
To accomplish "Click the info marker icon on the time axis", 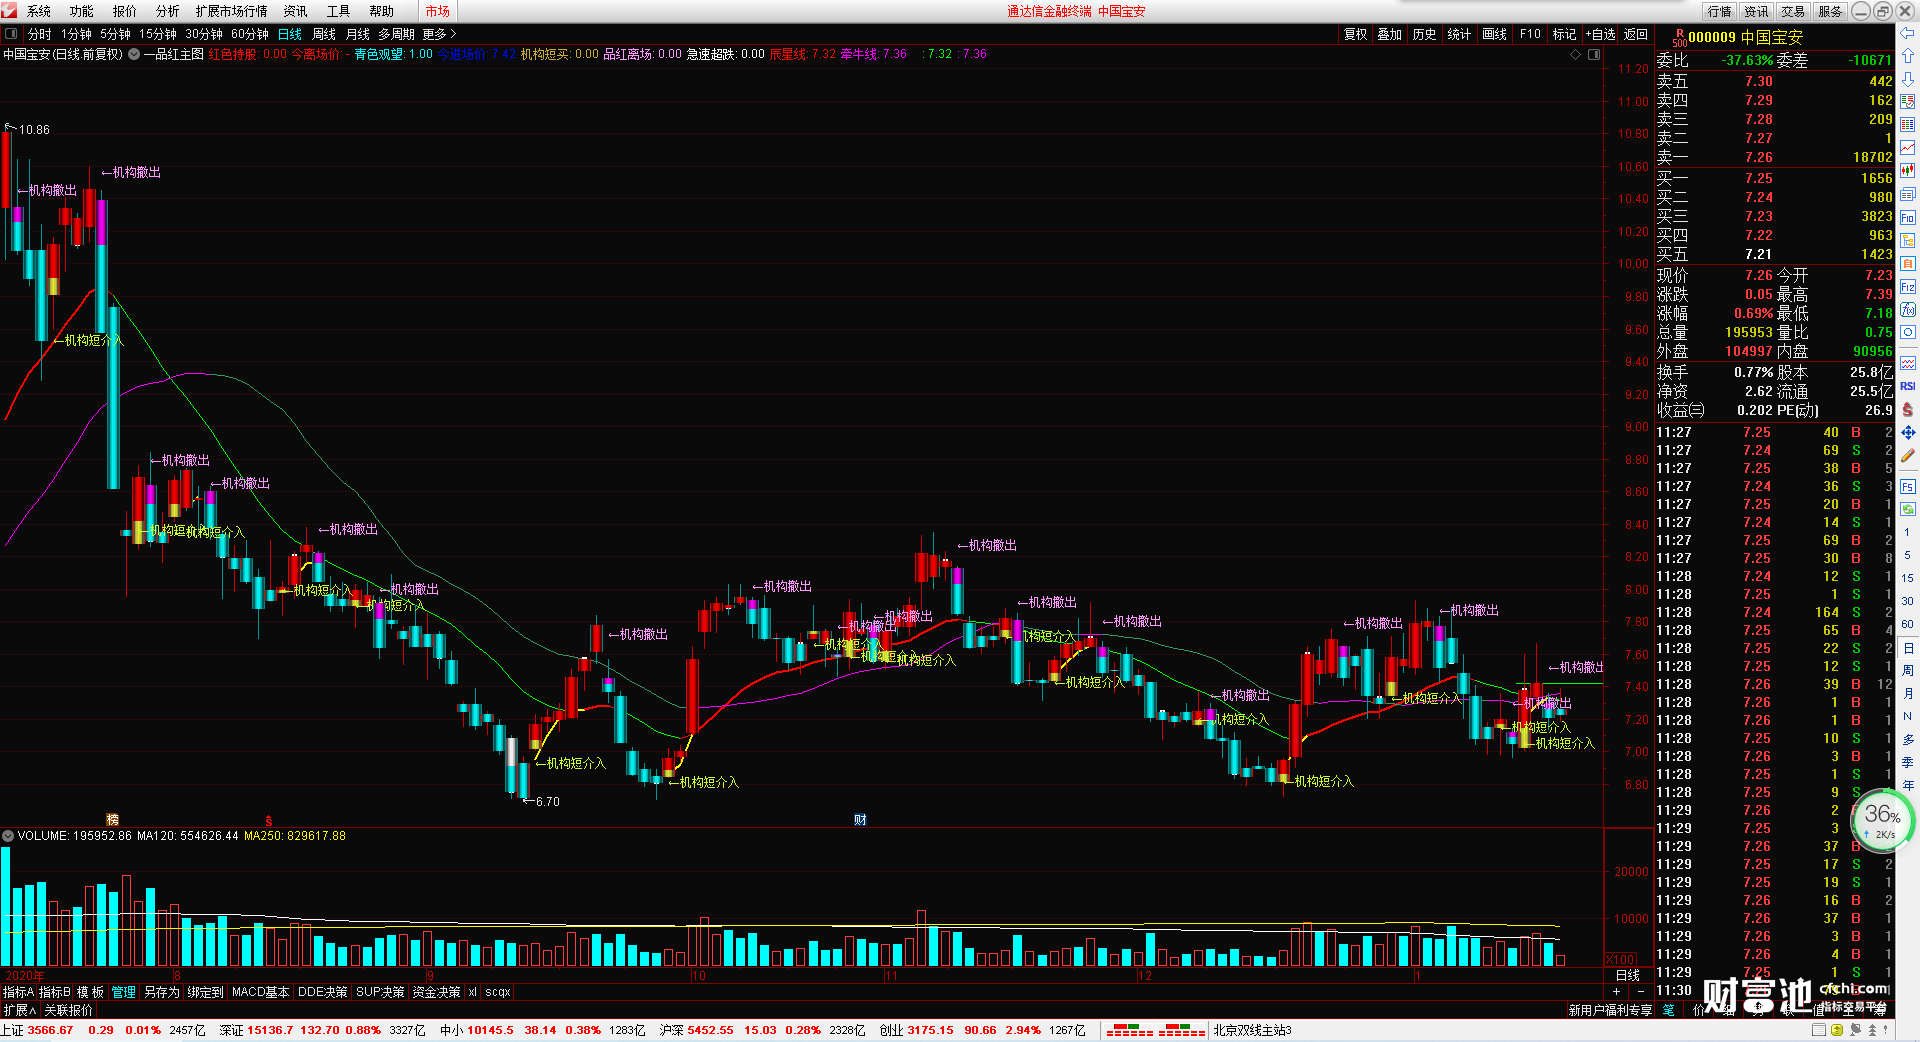I will pyautogui.click(x=860, y=820).
